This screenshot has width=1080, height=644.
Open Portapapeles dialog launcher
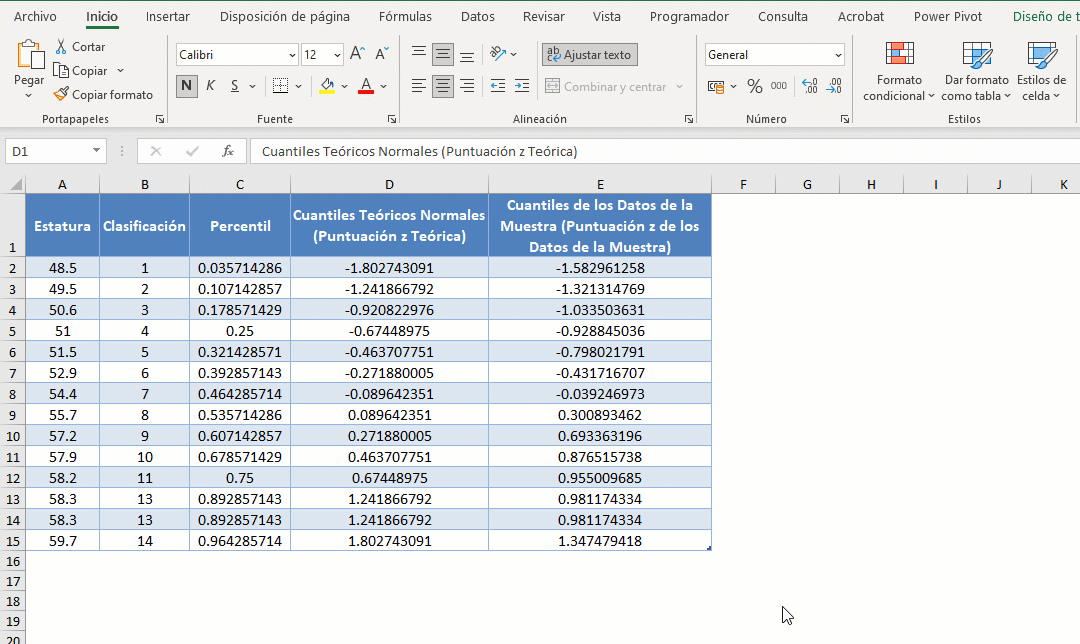click(160, 119)
